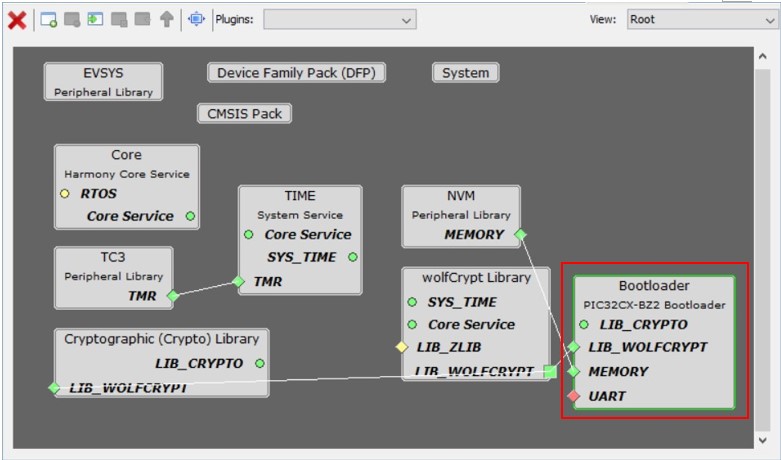
Task: Select the CMSIS Pack component
Action: 245,114
